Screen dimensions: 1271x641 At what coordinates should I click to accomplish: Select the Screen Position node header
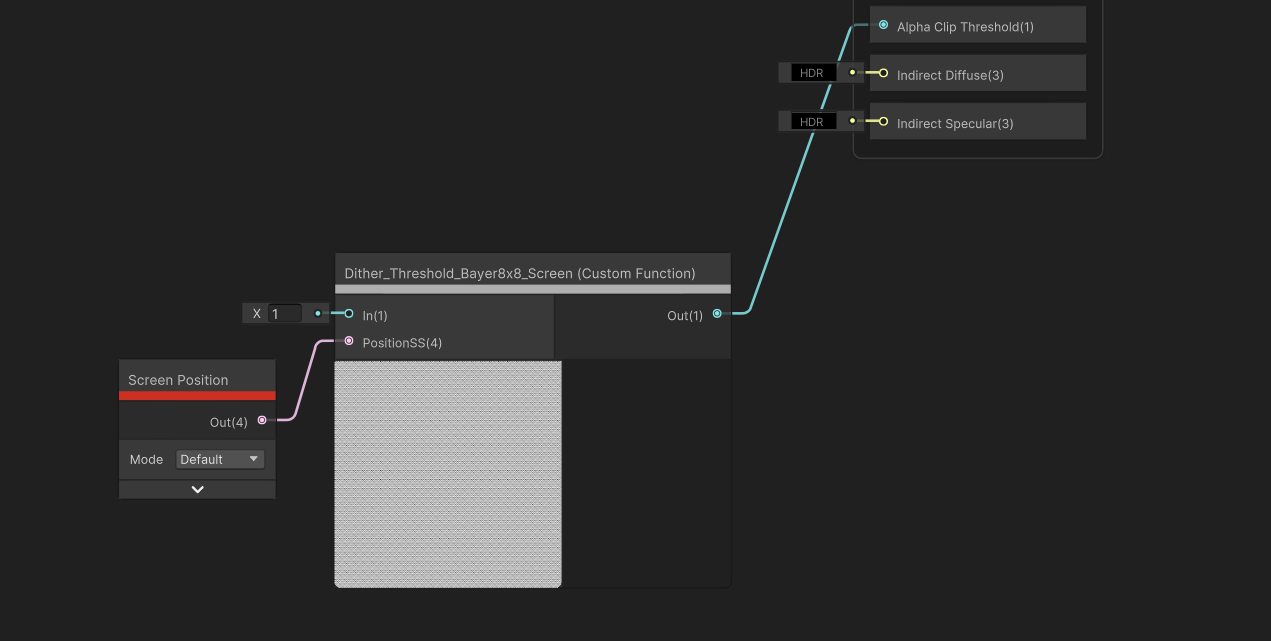click(x=178, y=380)
